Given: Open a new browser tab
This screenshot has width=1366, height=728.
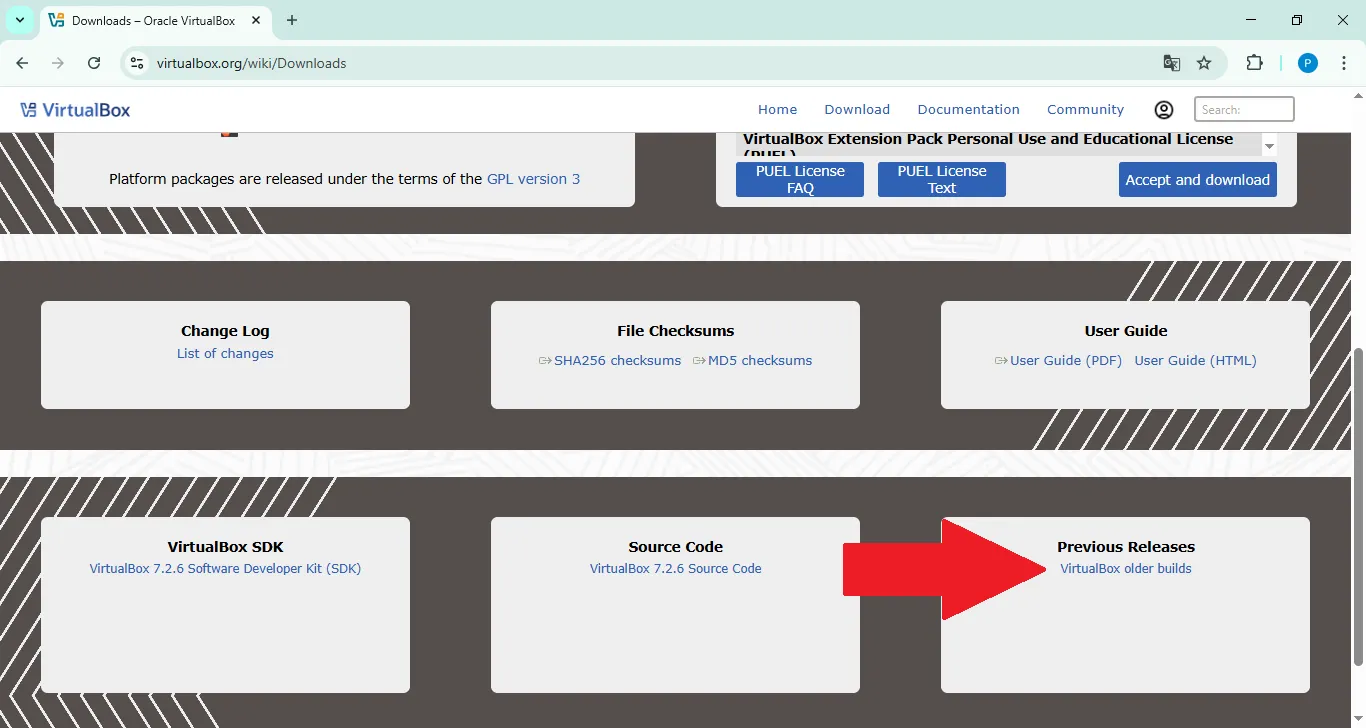Looking at the screenshot, I should [291, 20].
